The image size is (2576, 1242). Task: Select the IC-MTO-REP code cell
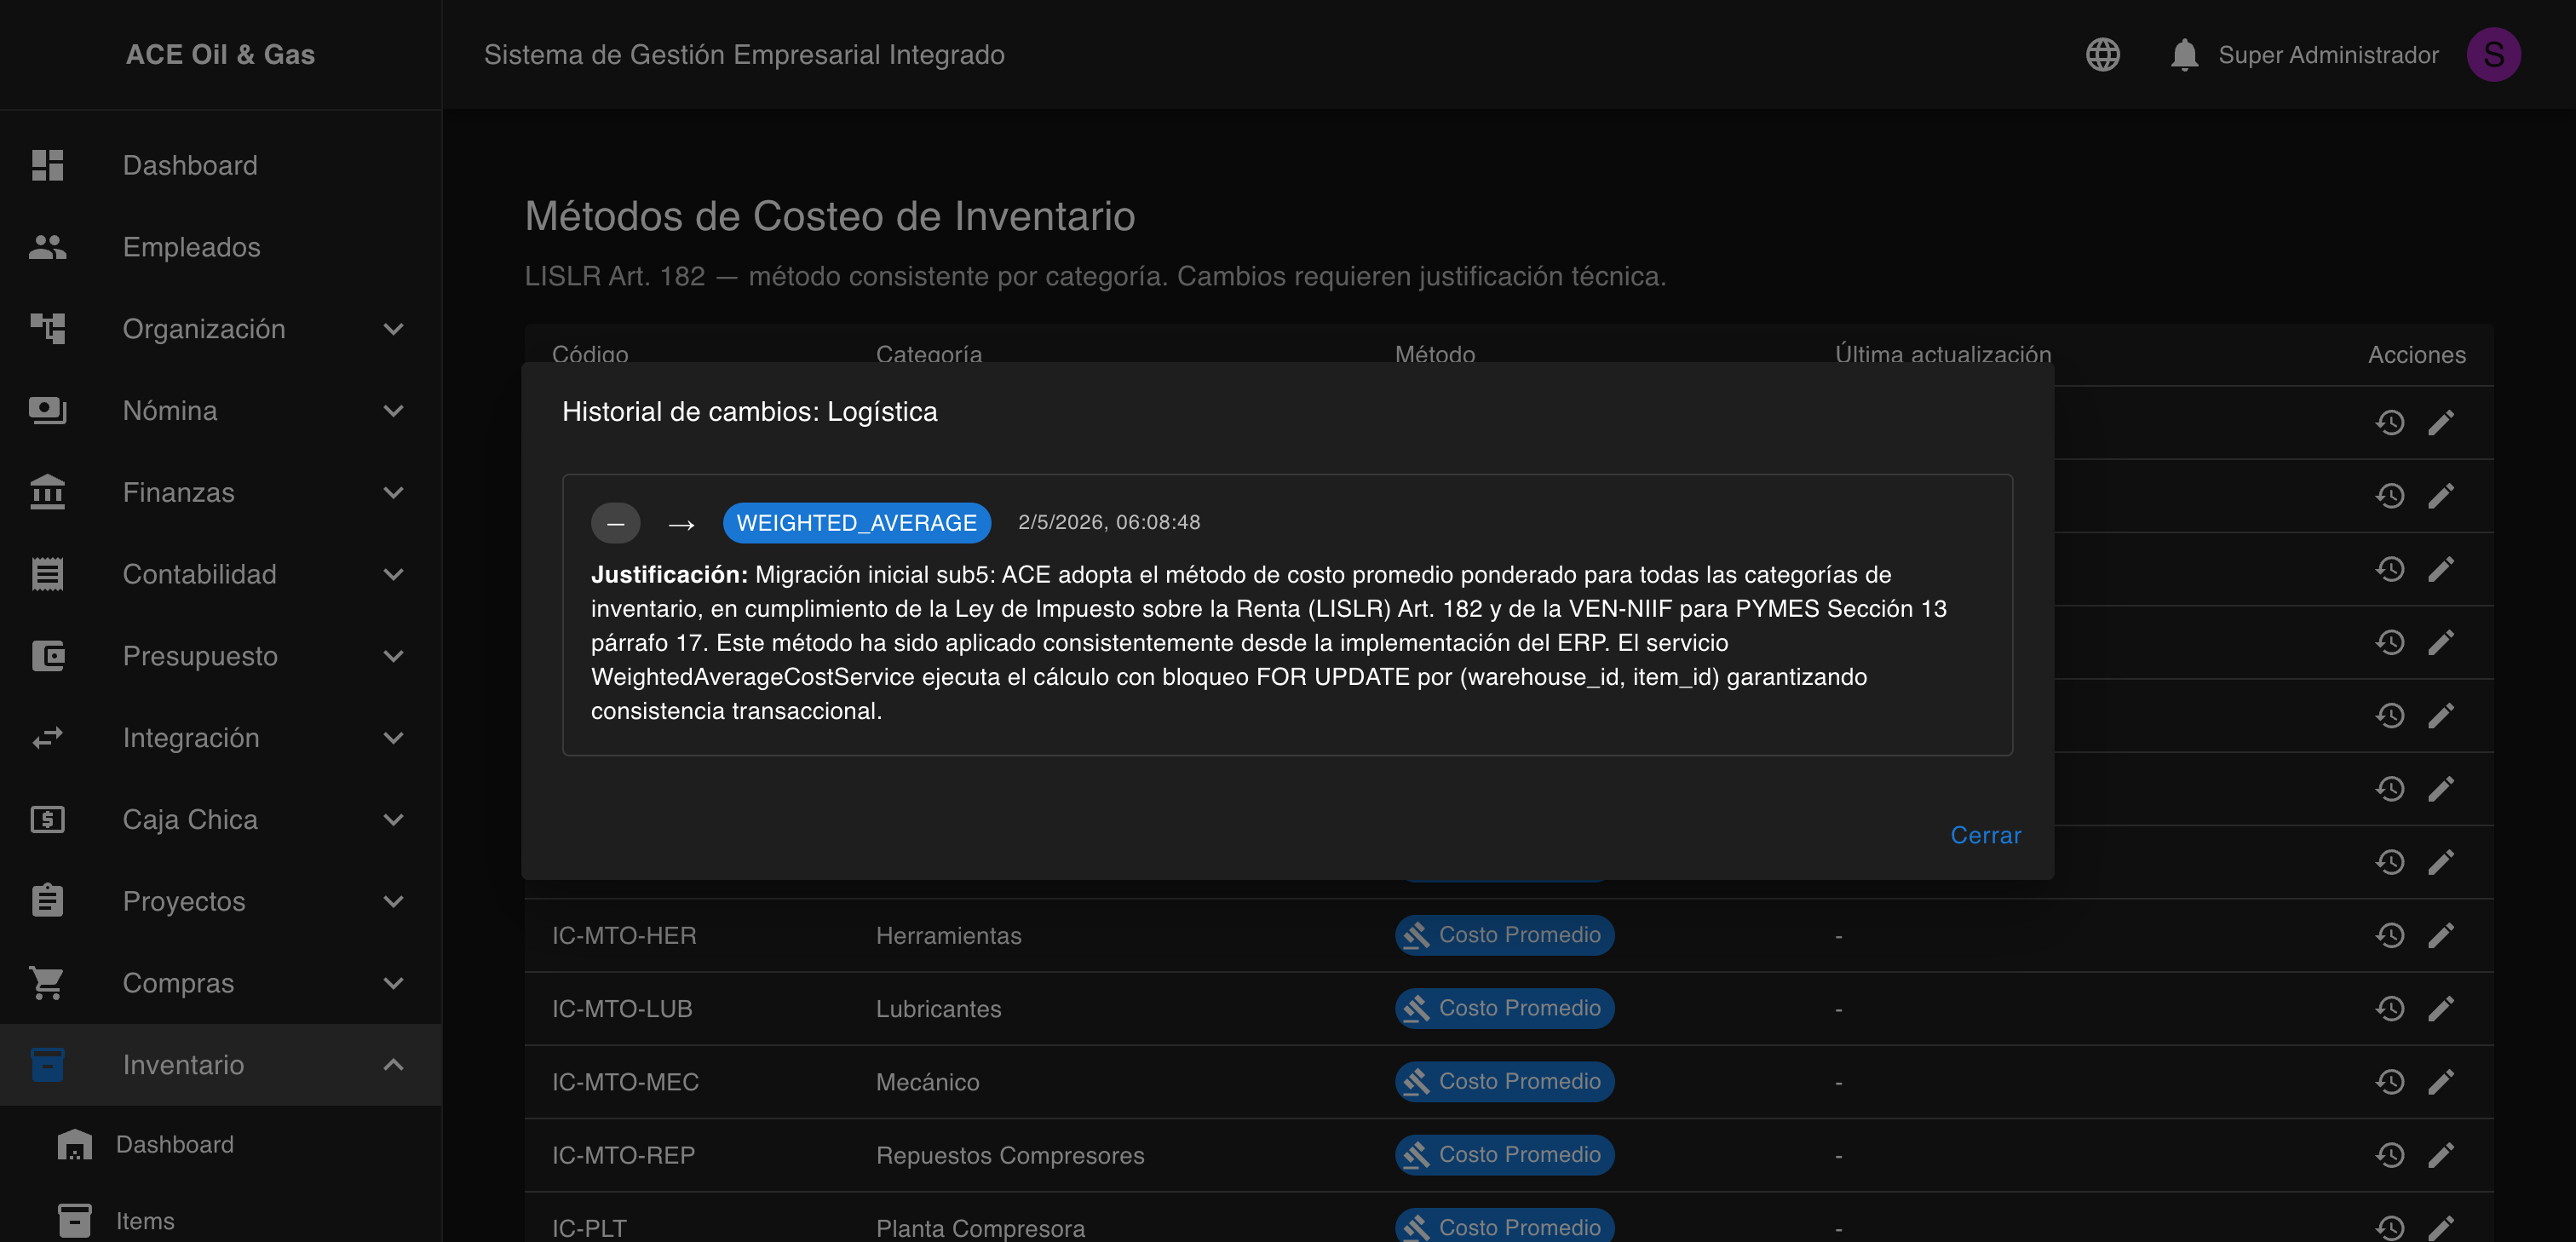(x=623, y=1155)
